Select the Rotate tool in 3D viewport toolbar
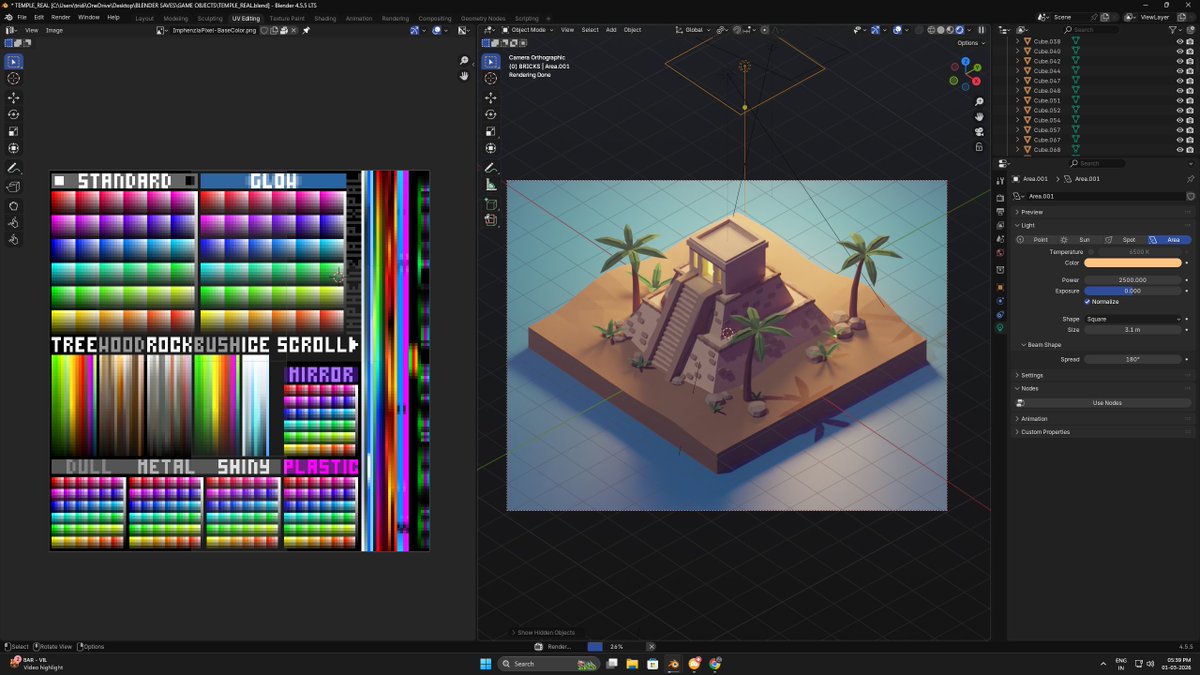 click(x=490, y=115)
